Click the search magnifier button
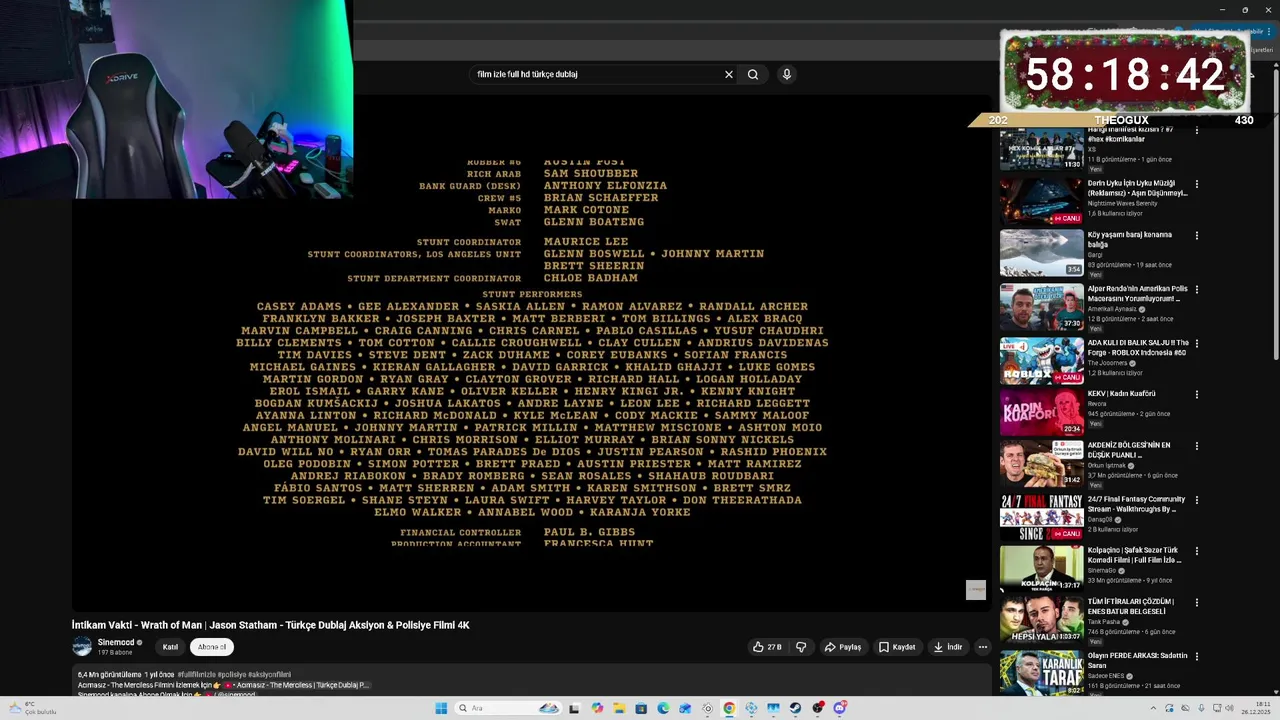The height and width of the screenshot is (720, 1280). pos(753,74)
